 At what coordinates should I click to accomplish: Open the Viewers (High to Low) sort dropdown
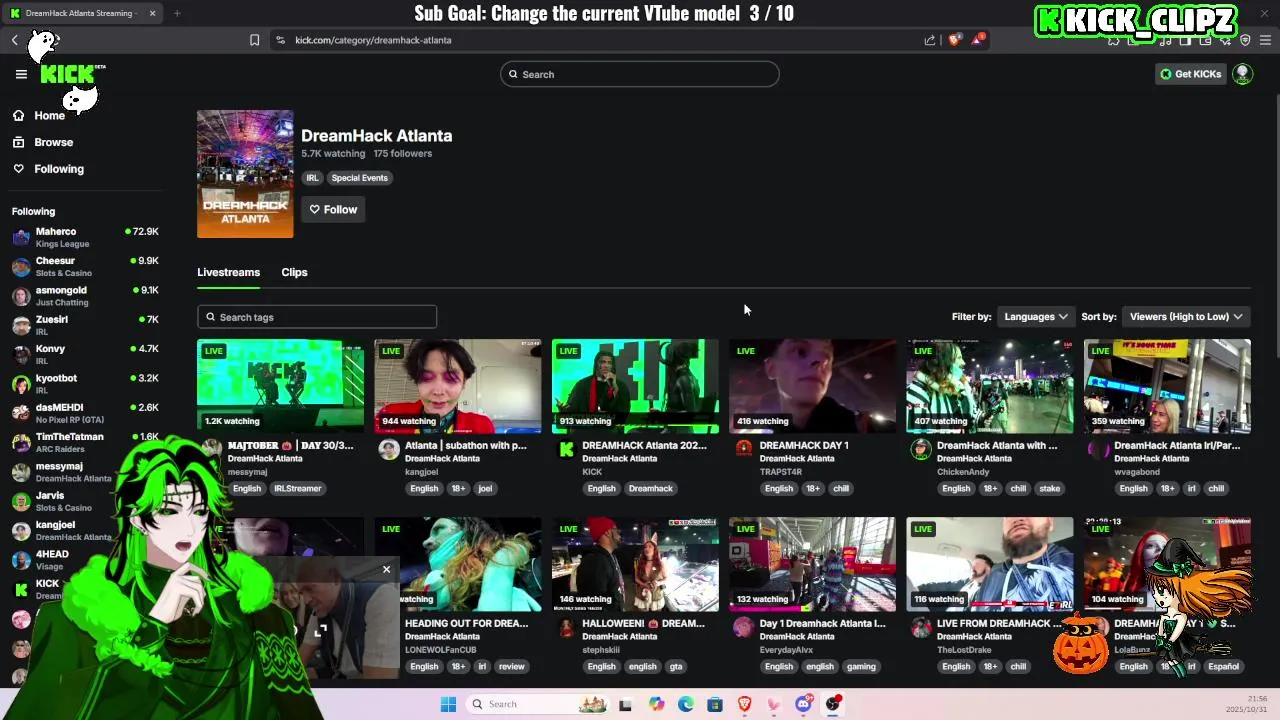pyautogui.click(x=1186, y=317)
